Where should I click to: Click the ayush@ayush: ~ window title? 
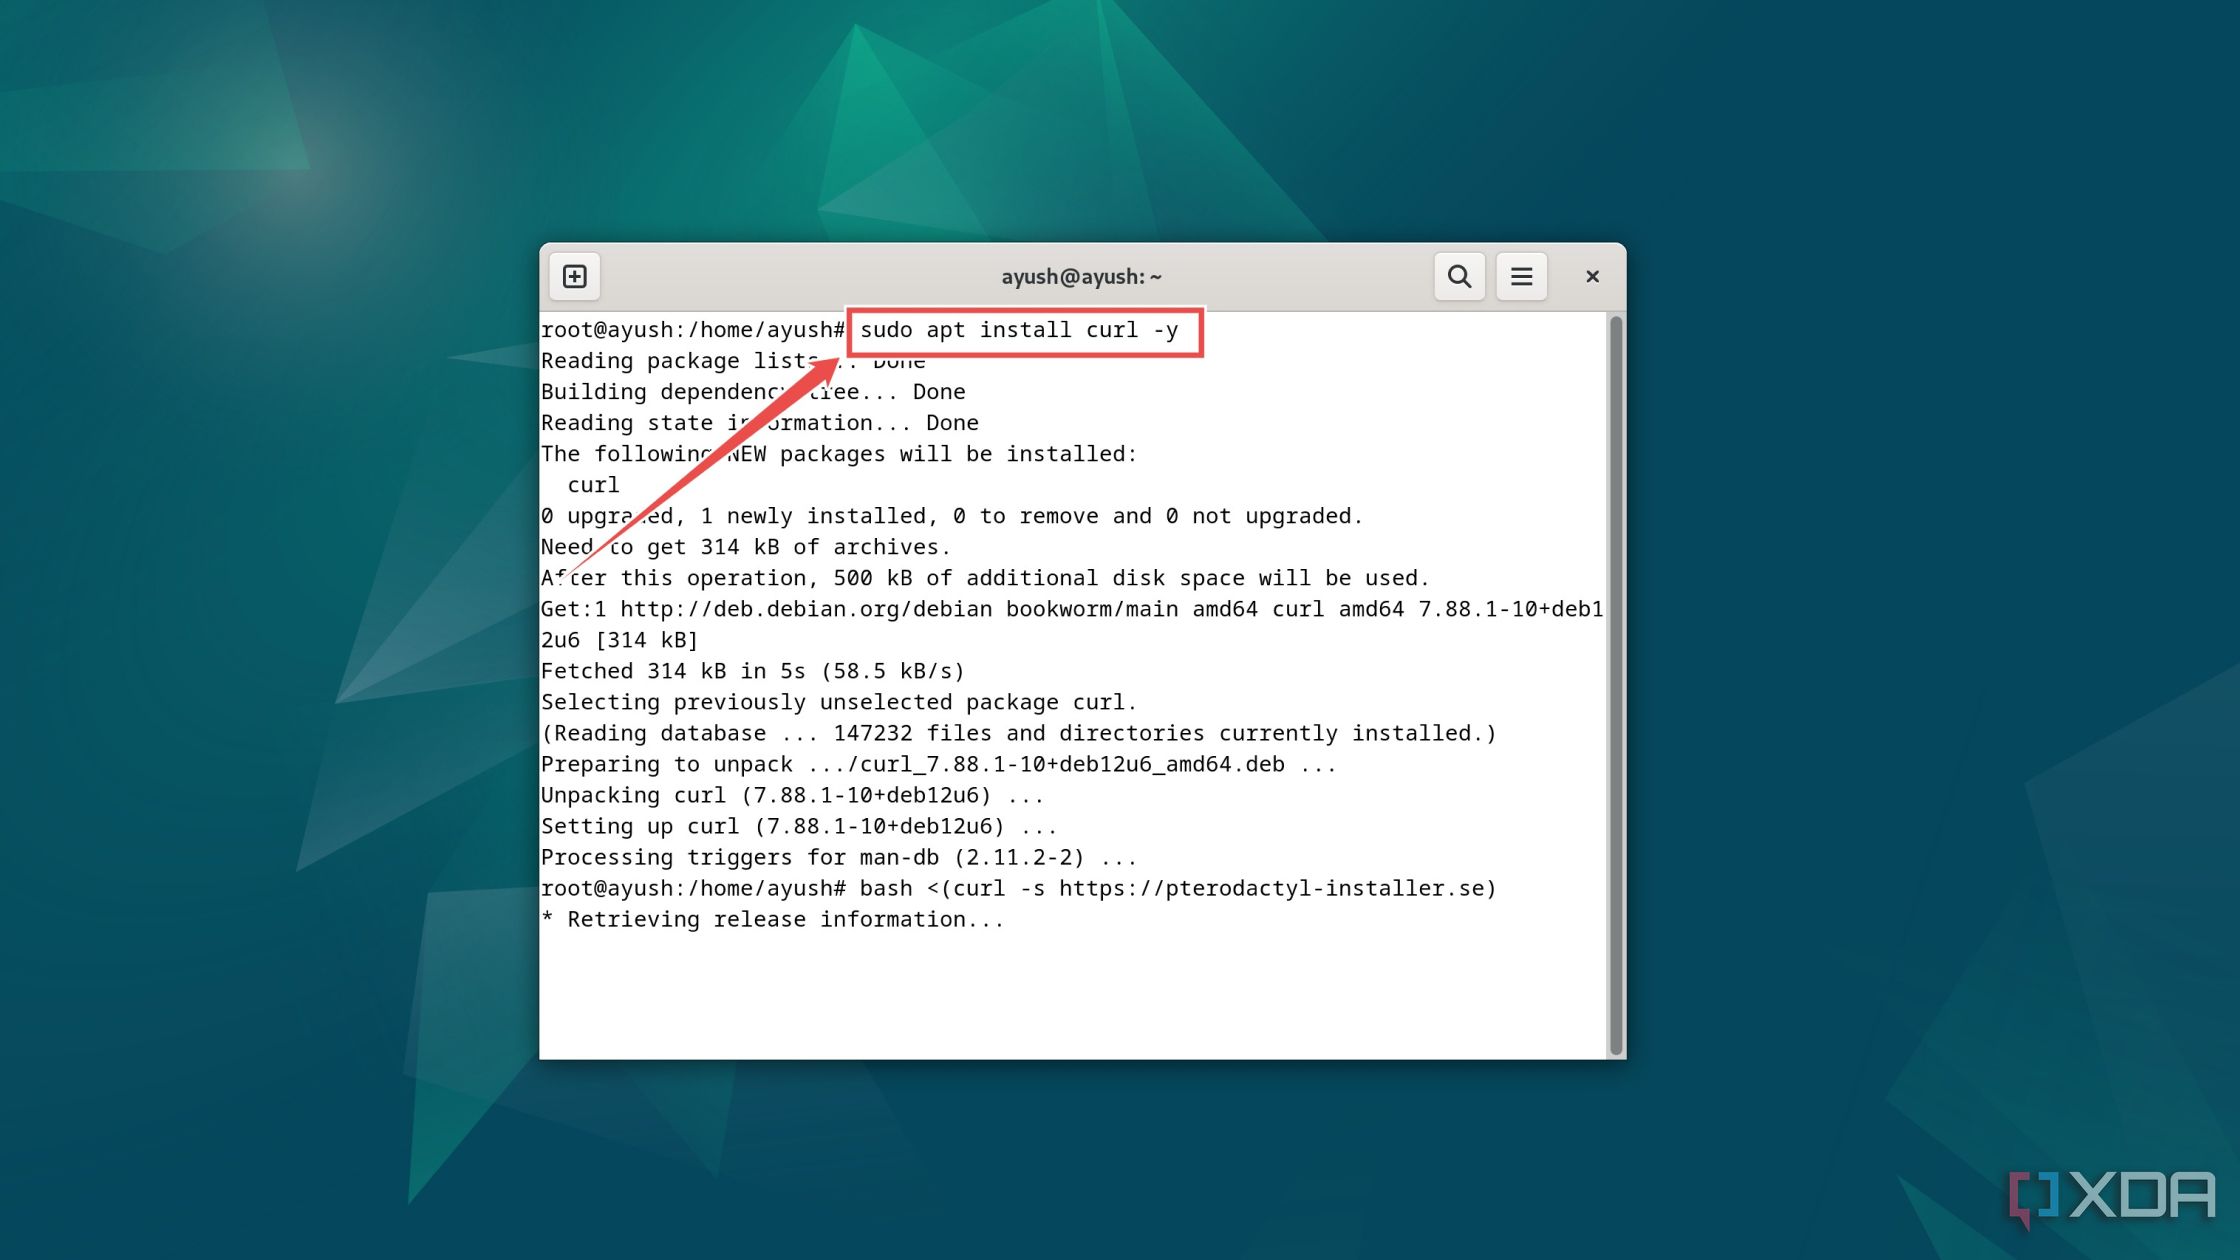[1081, 277]
